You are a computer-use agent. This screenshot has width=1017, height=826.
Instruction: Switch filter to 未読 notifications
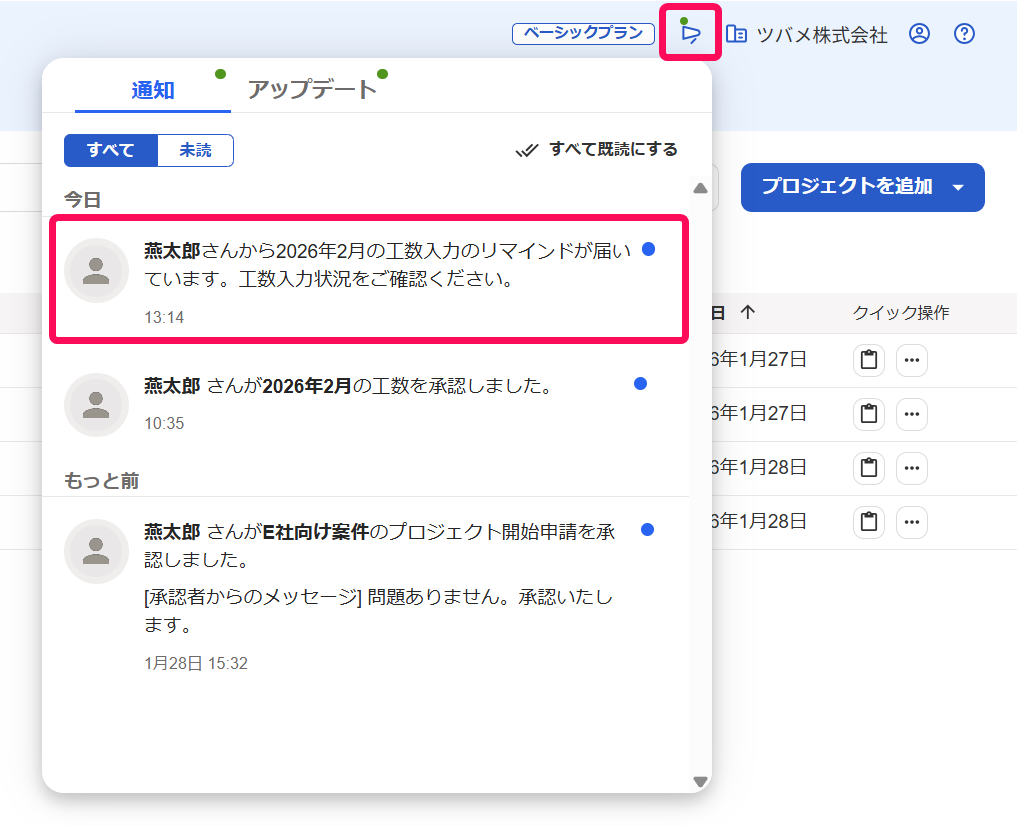[x=195, y=150]
